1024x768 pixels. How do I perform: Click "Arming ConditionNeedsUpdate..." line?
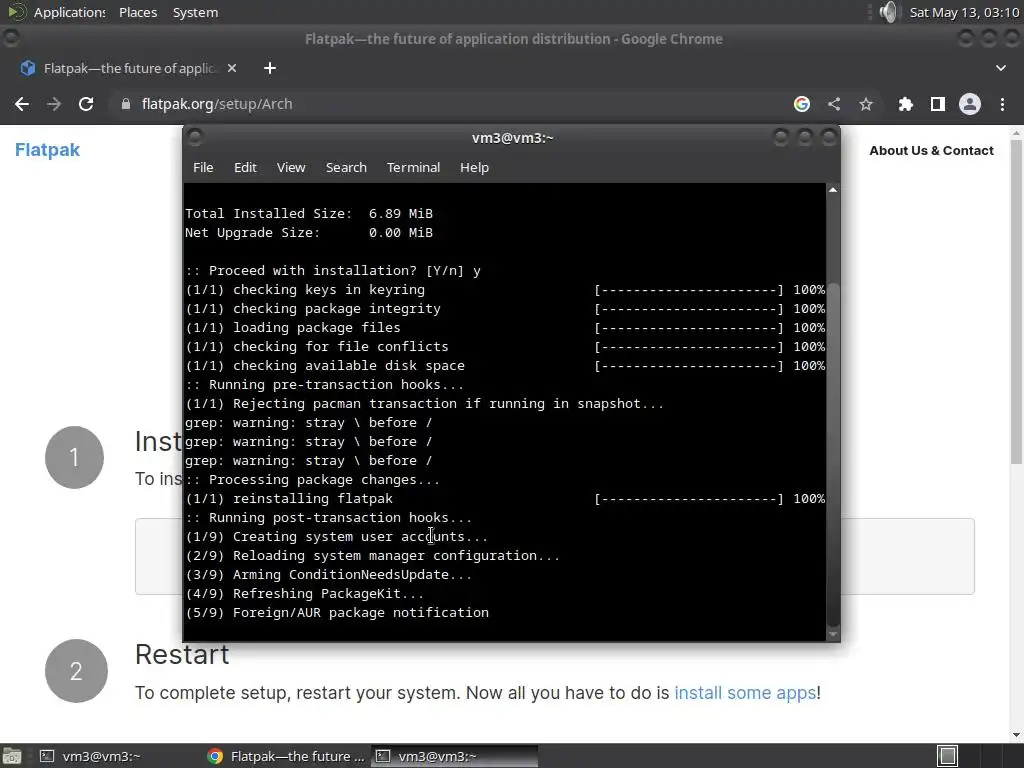click(328, 575)
